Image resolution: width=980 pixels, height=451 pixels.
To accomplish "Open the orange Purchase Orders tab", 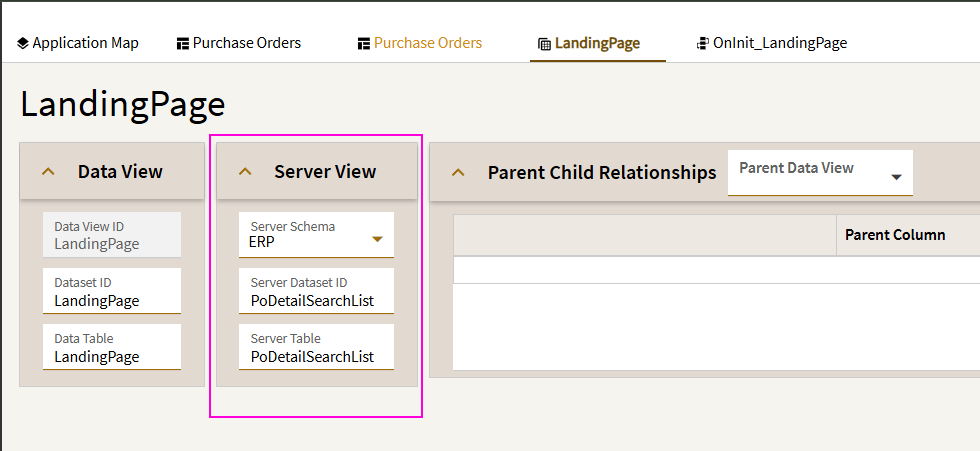I will [420, 43].
